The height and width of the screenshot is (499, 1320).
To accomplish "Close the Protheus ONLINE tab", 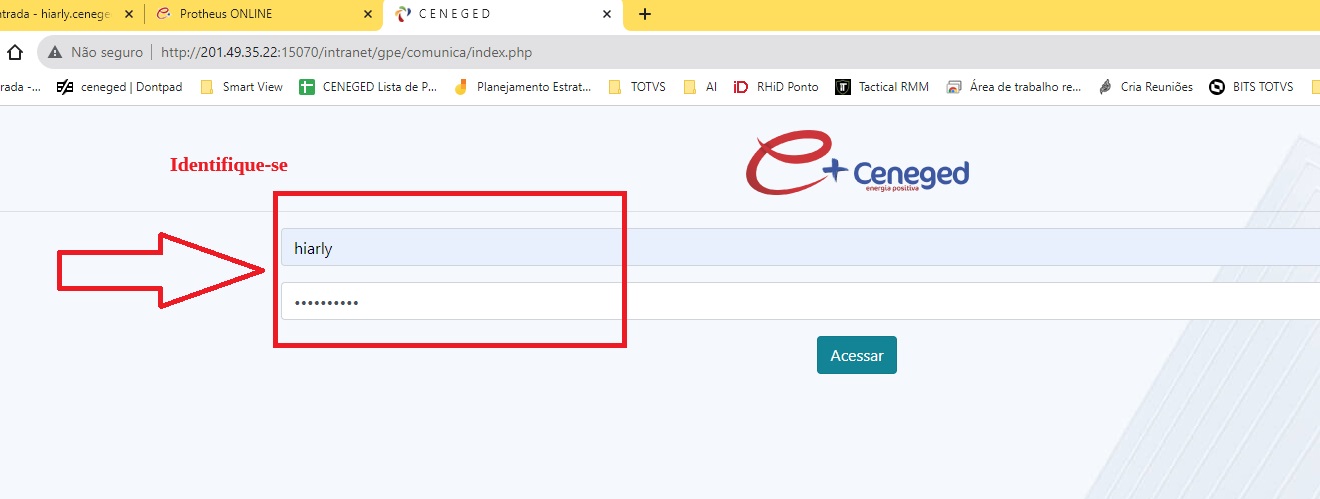I will click(x=368, y=14).
